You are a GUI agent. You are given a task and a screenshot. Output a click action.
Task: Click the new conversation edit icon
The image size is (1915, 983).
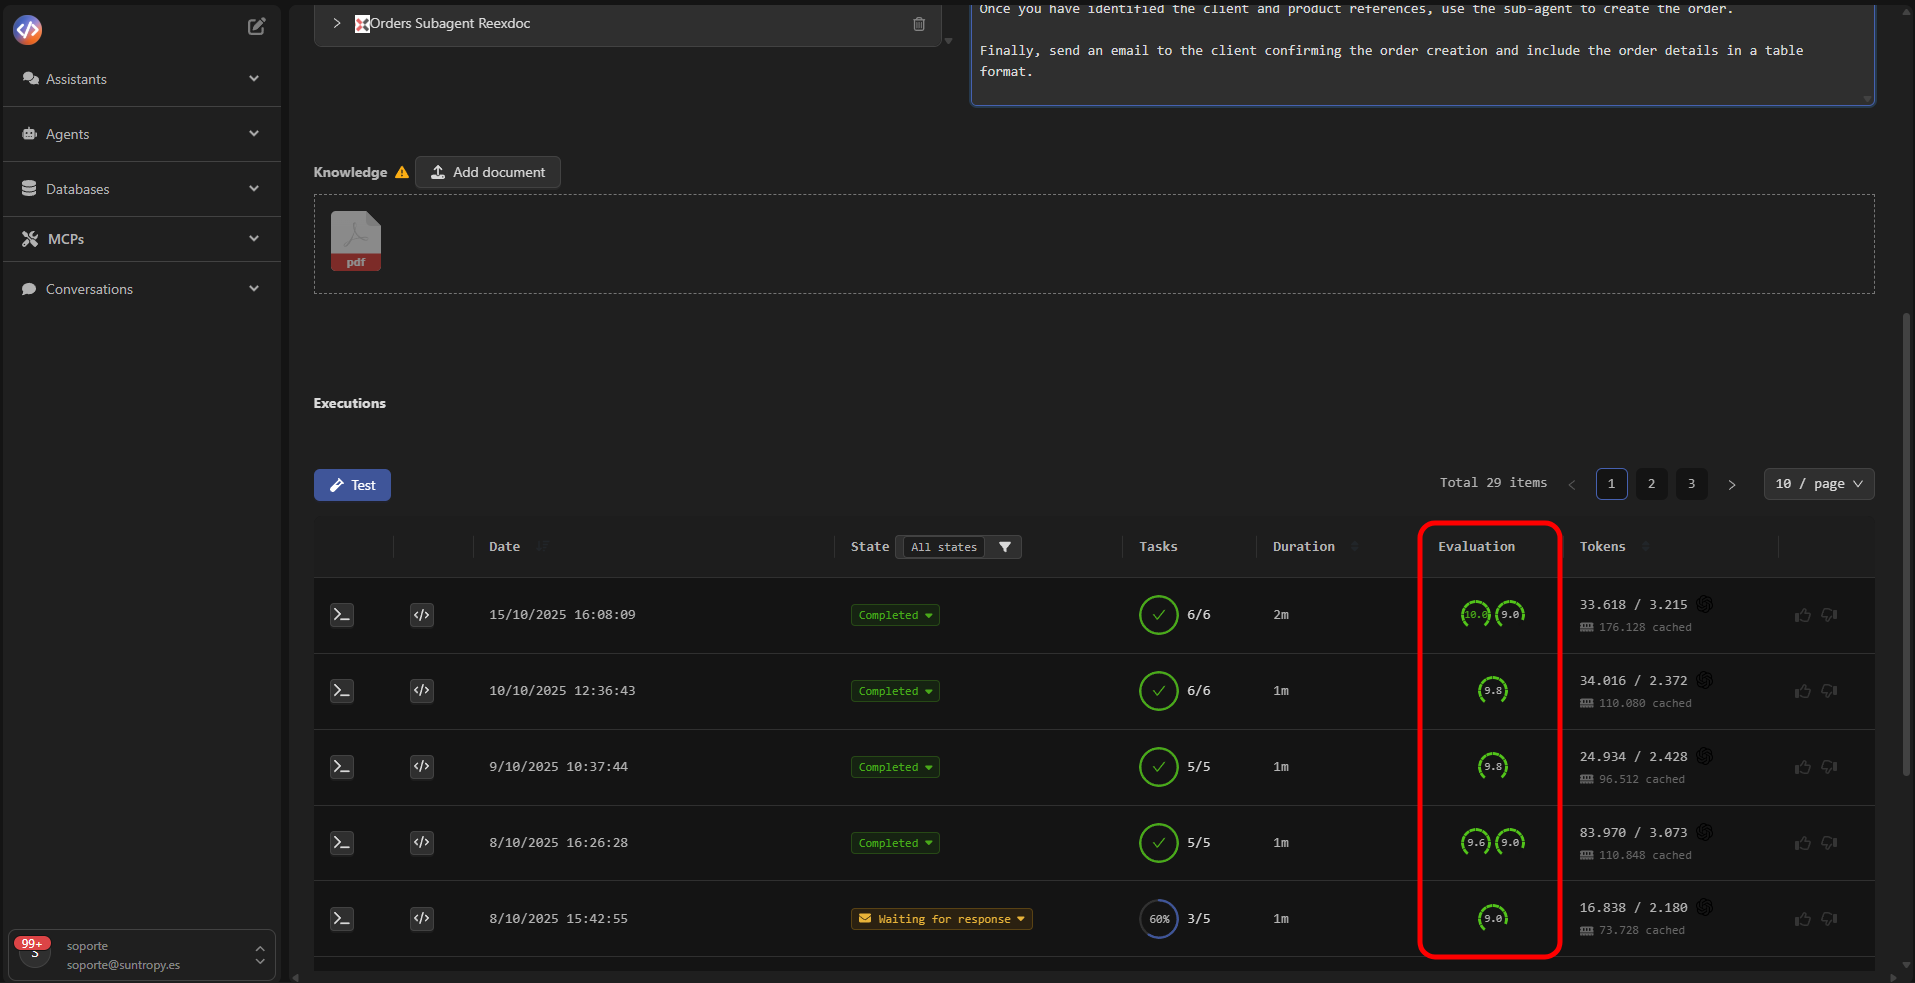pyautogui.click(x=257, y=27)
